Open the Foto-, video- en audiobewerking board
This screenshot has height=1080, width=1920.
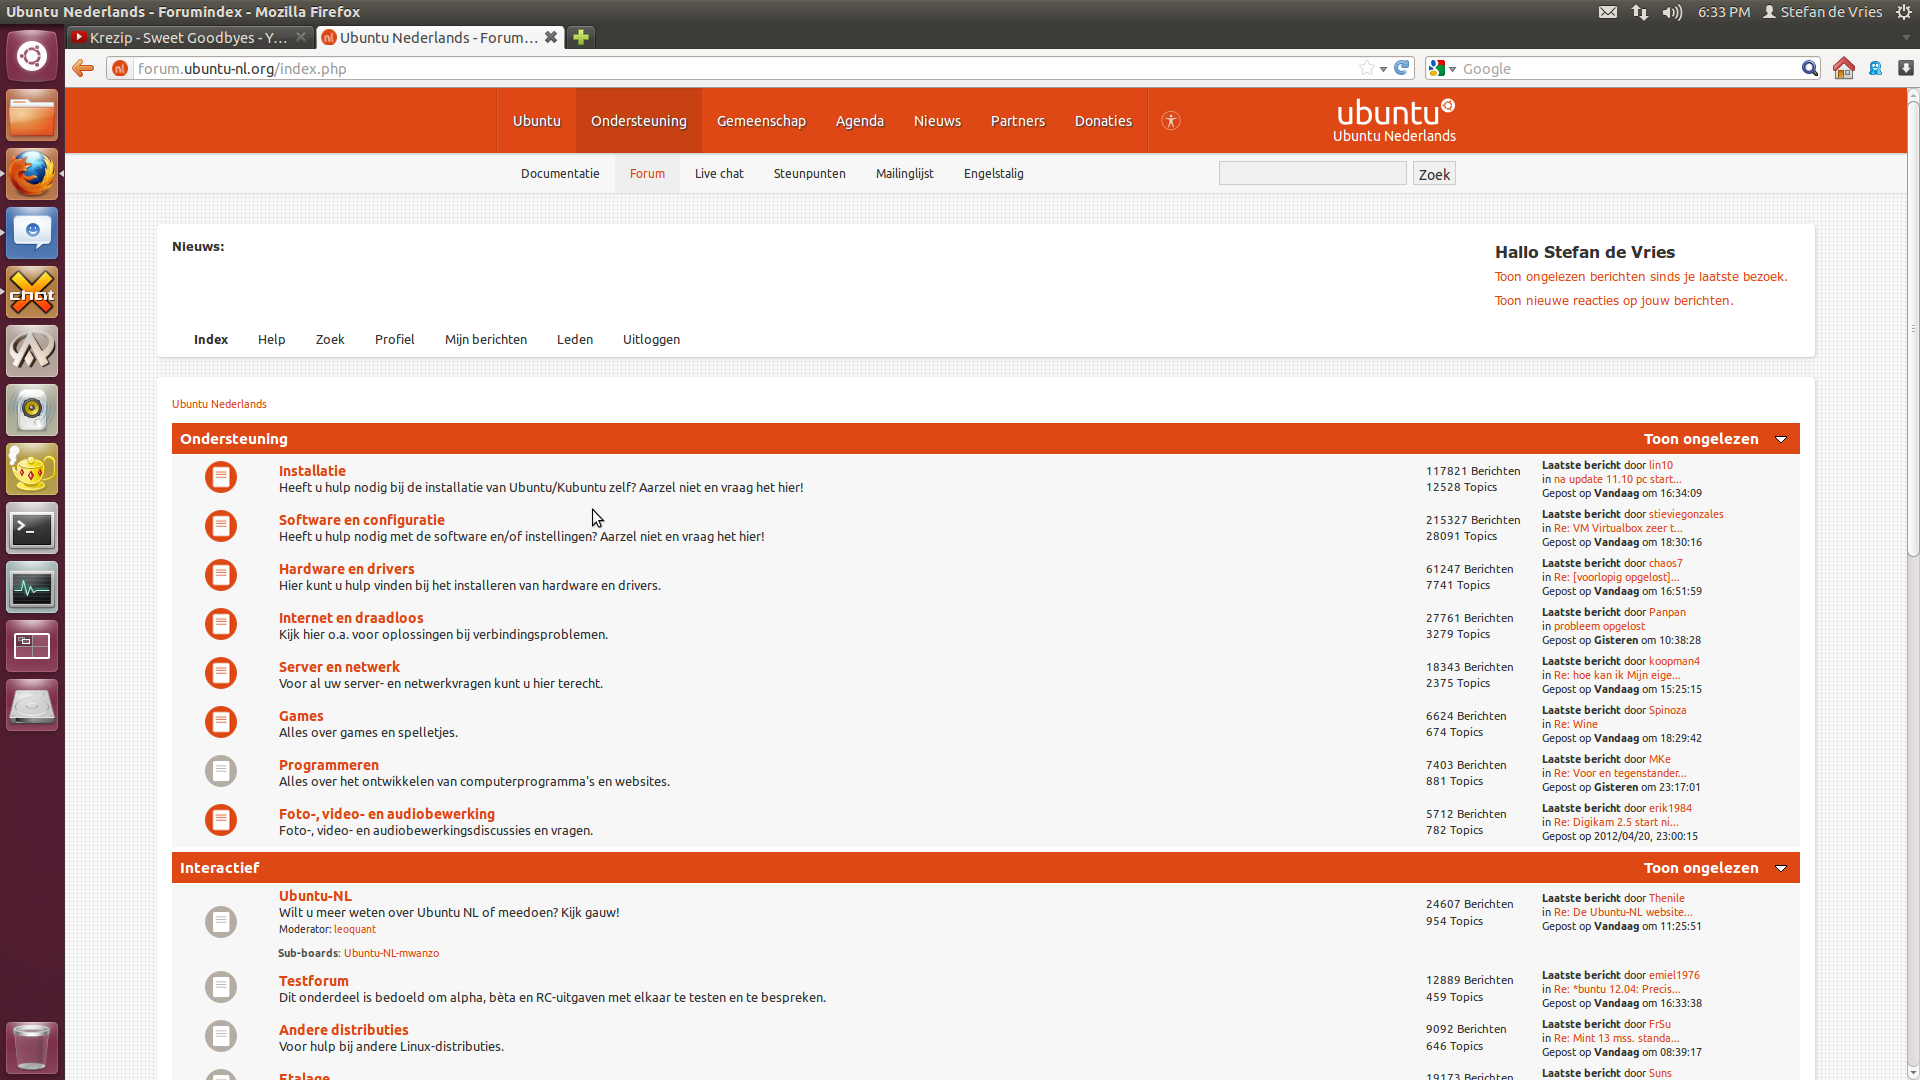tap(387, 814)
